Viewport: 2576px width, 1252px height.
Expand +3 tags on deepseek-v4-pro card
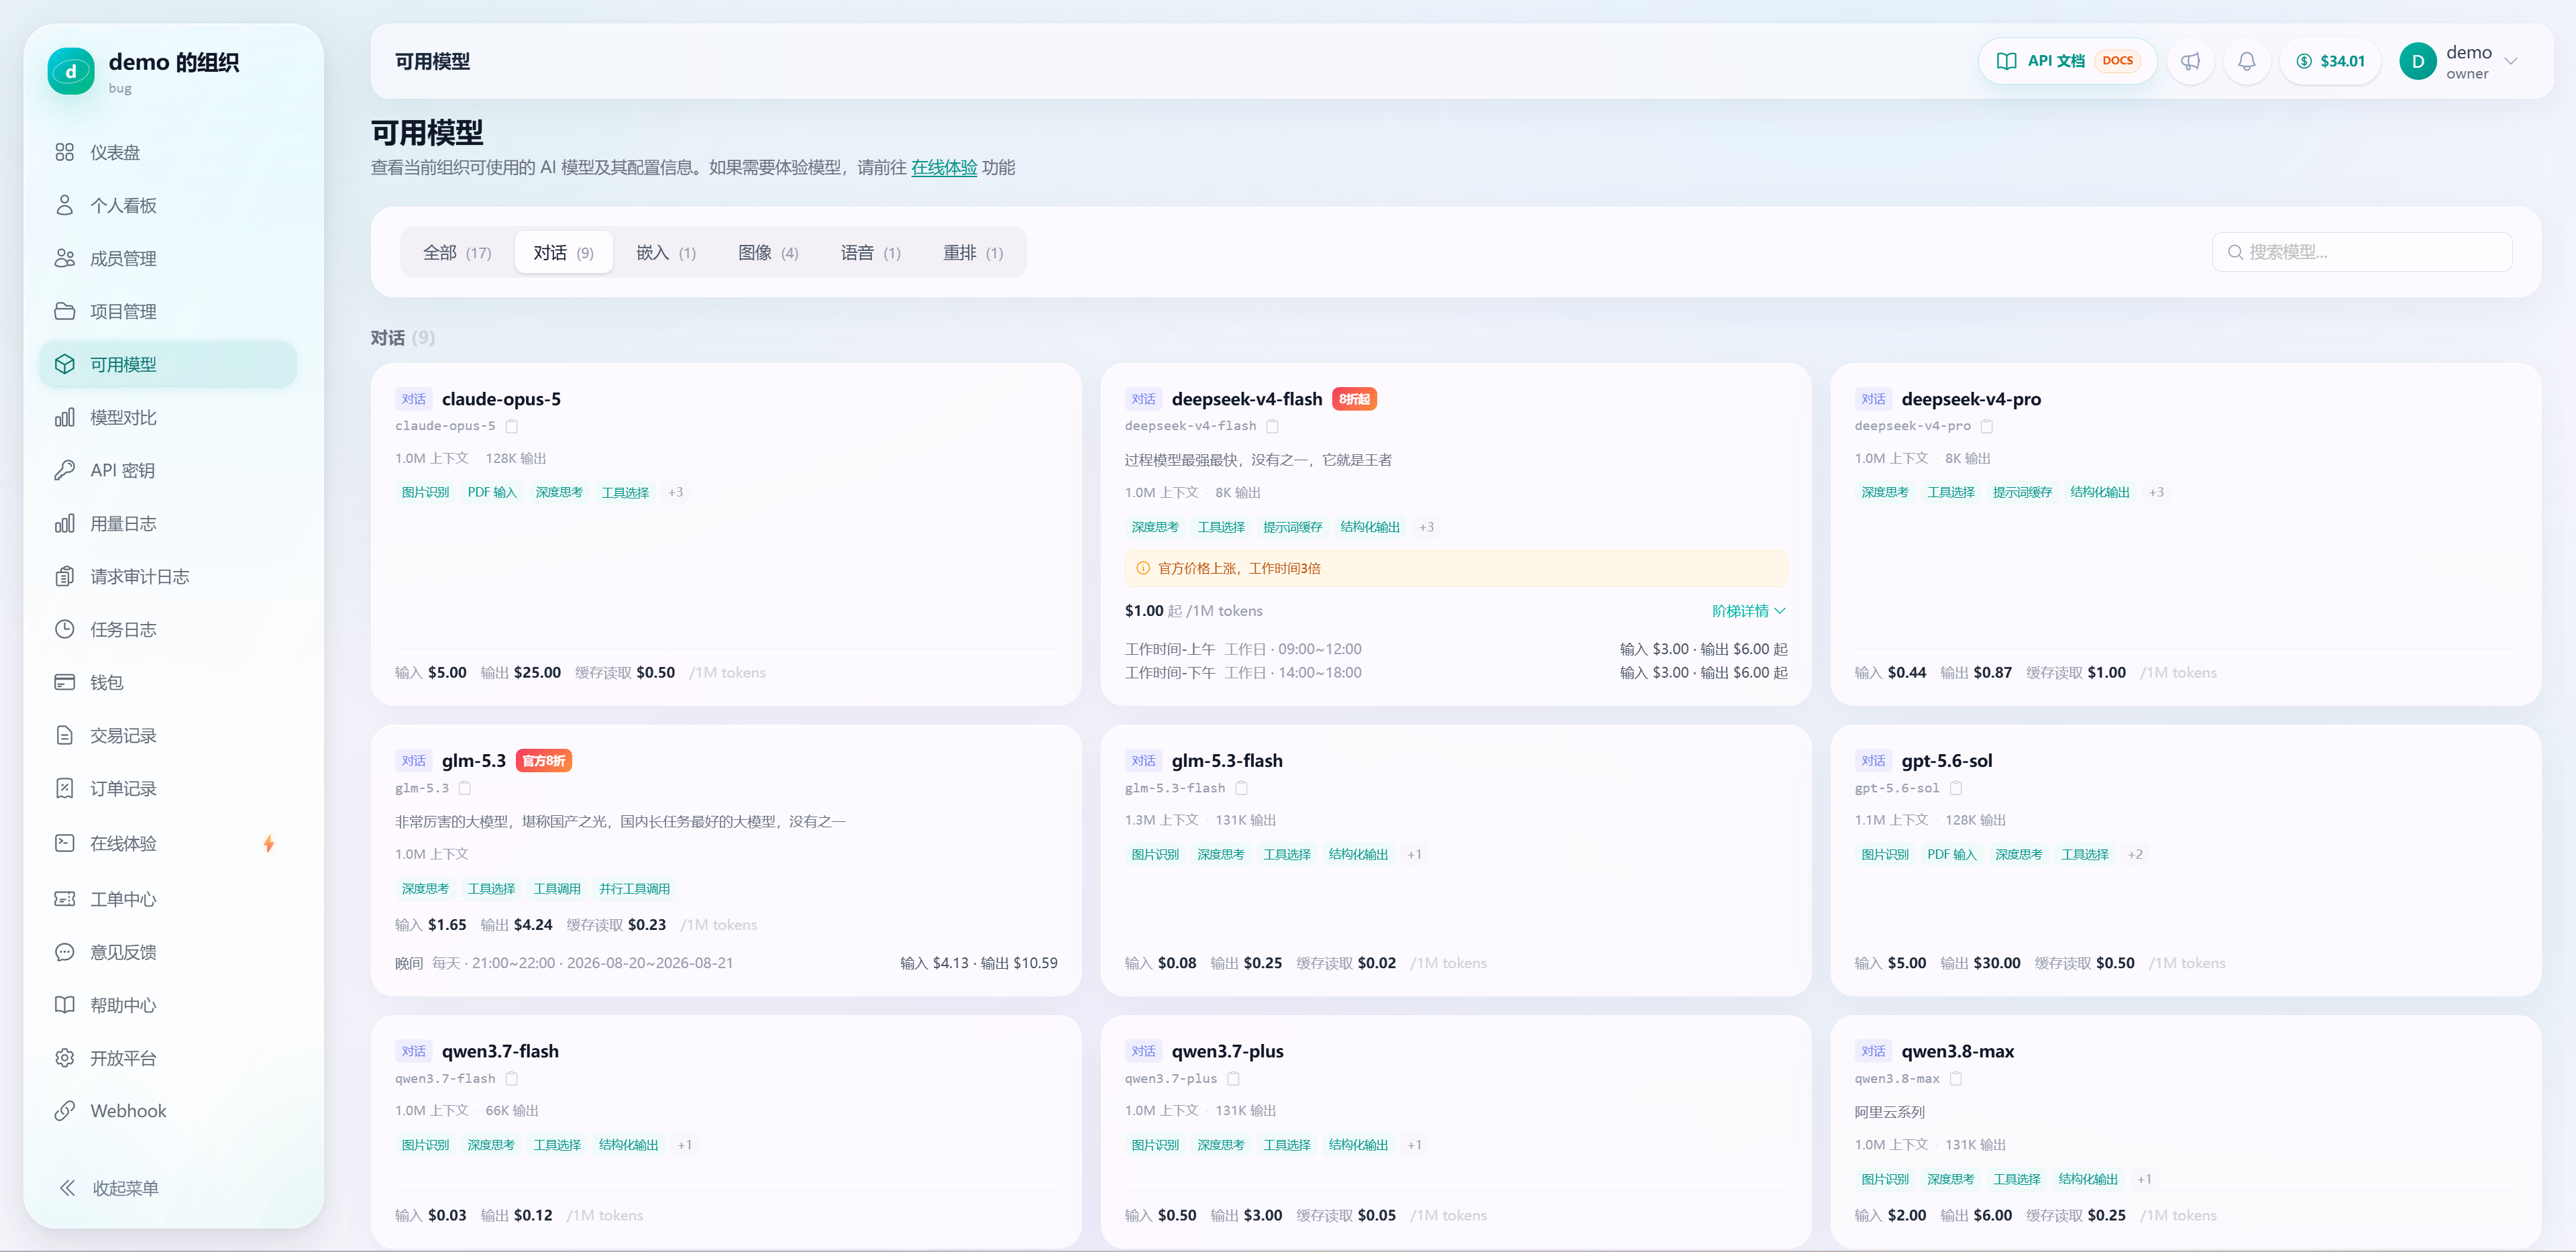(2156, 492)
